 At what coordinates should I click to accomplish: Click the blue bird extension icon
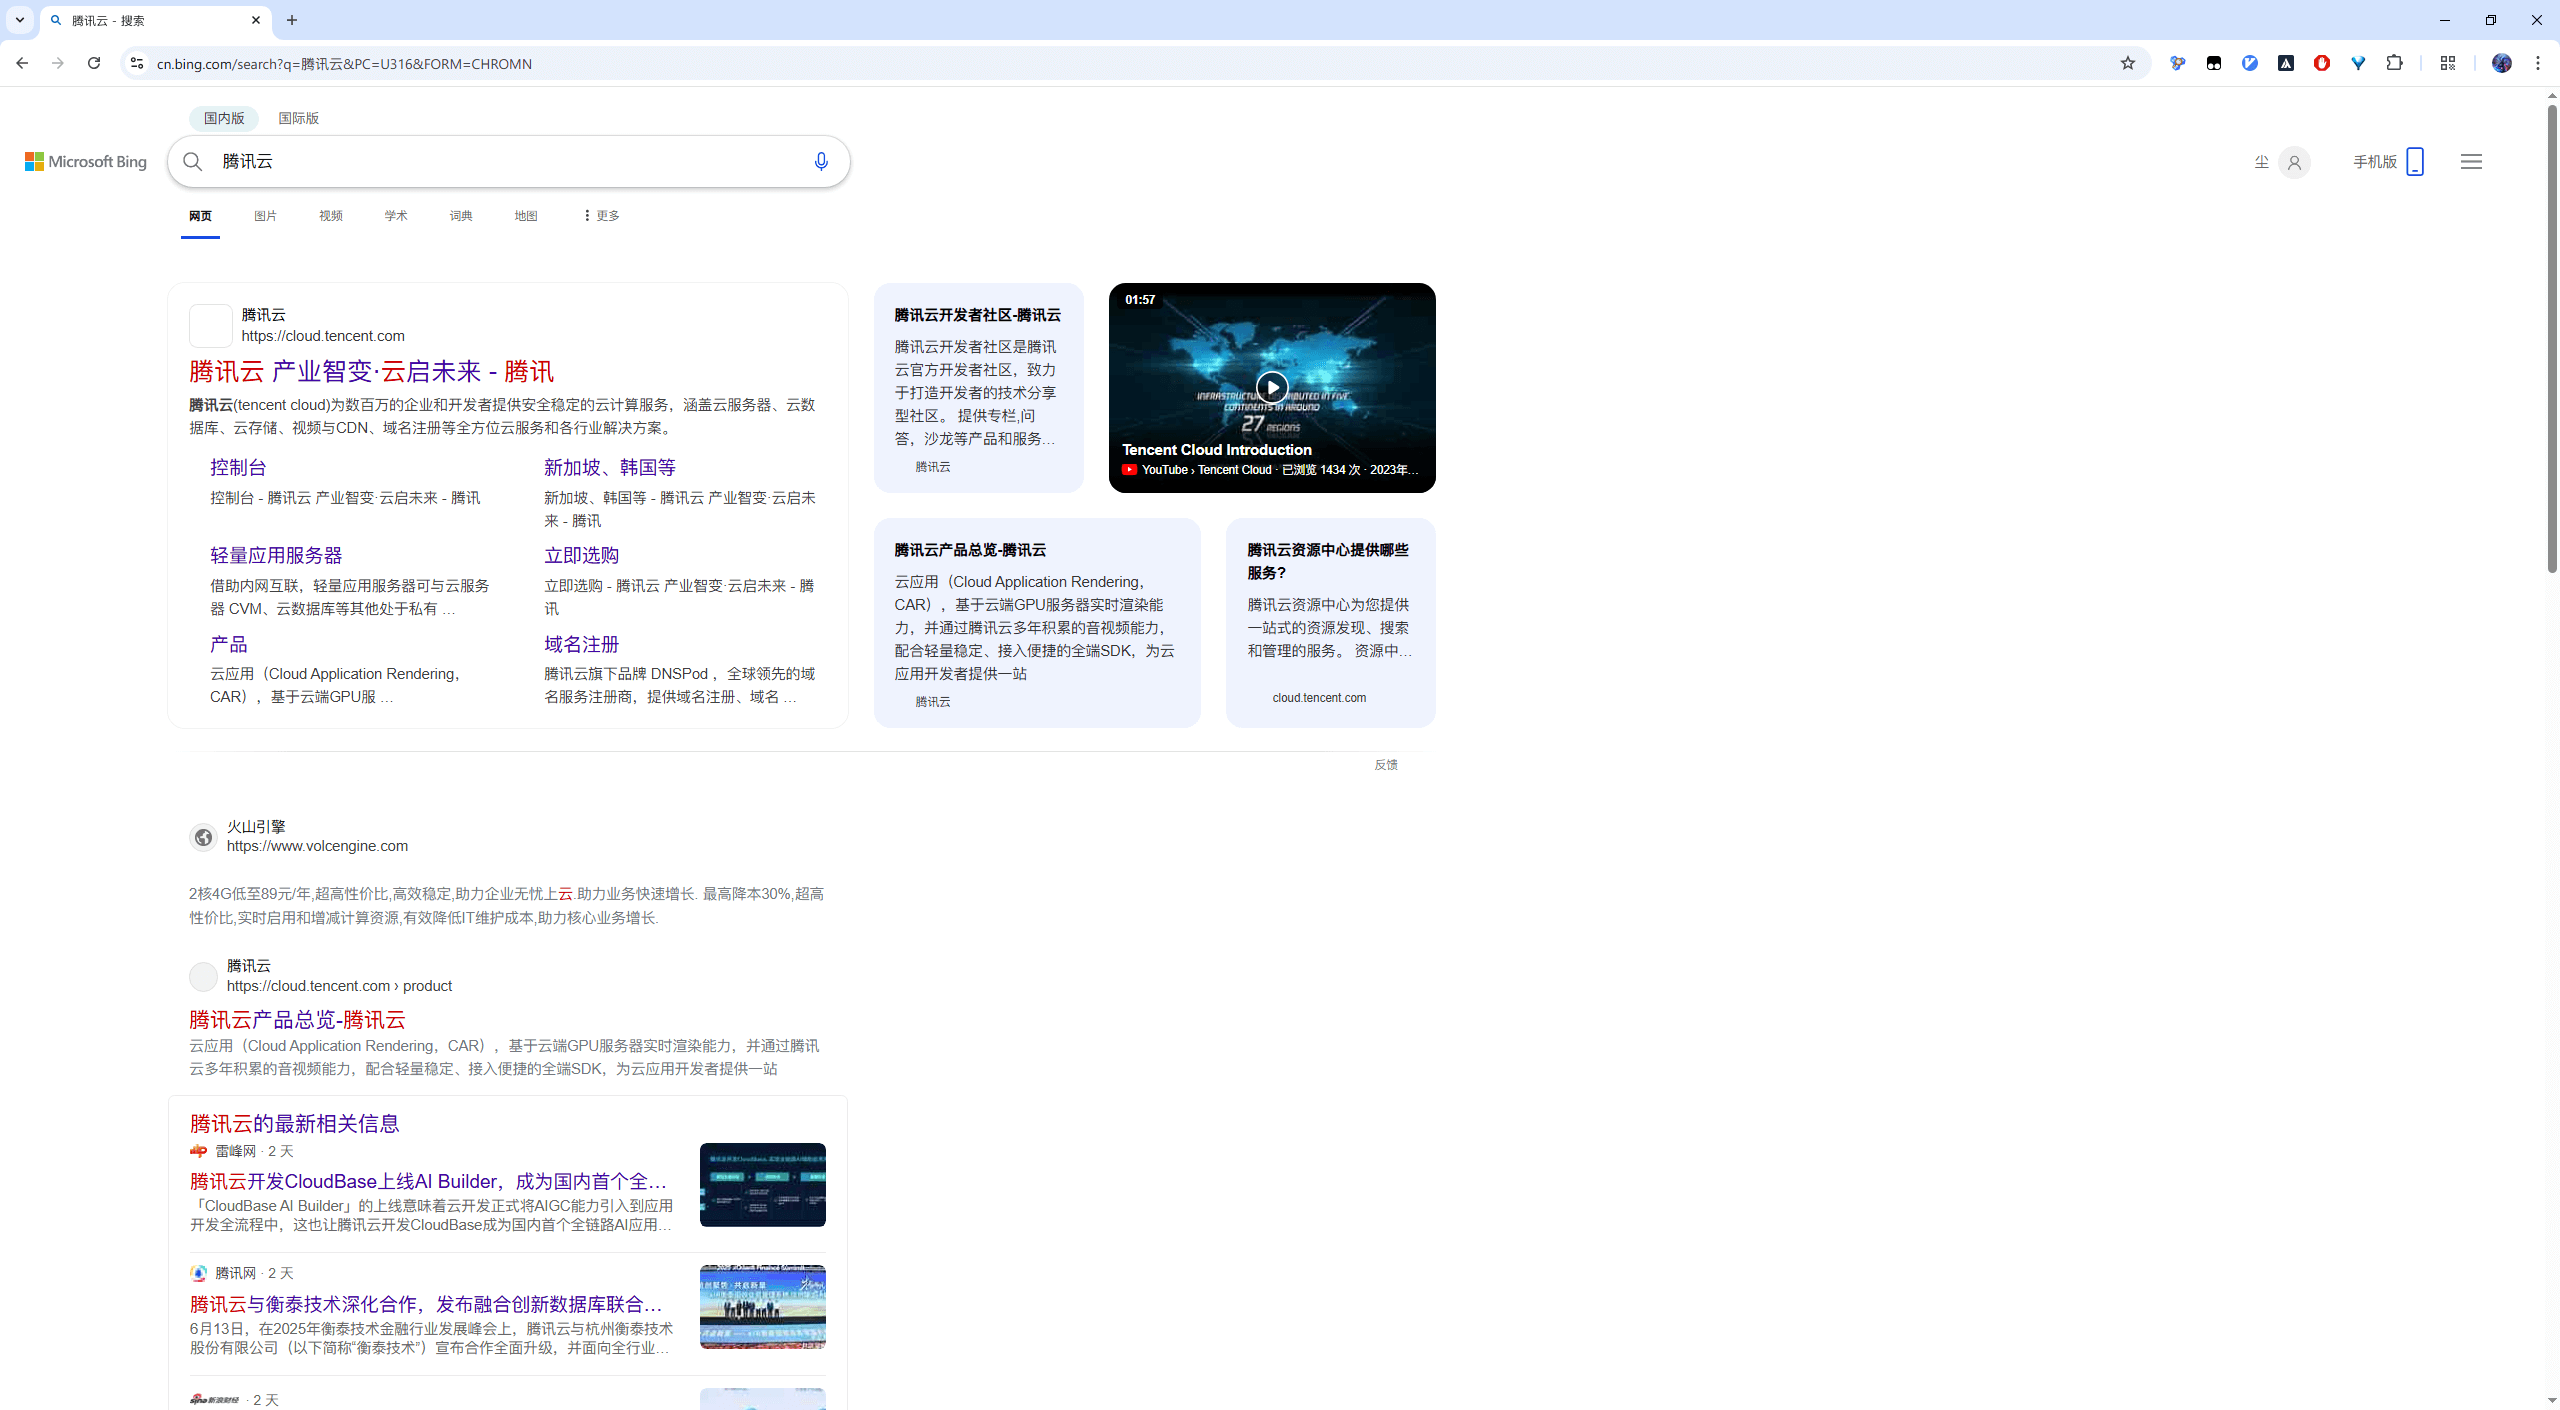point(2178,63)
